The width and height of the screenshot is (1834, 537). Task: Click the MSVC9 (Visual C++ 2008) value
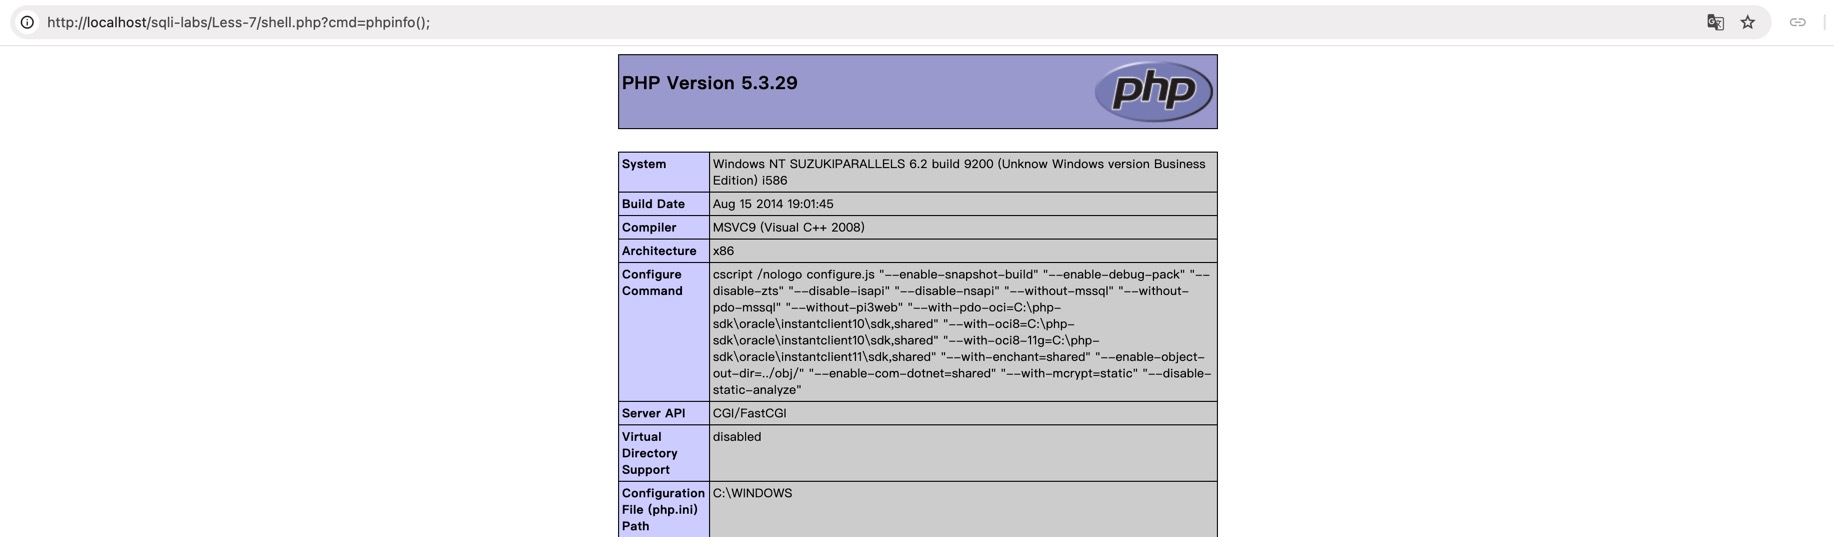(788, 228)
